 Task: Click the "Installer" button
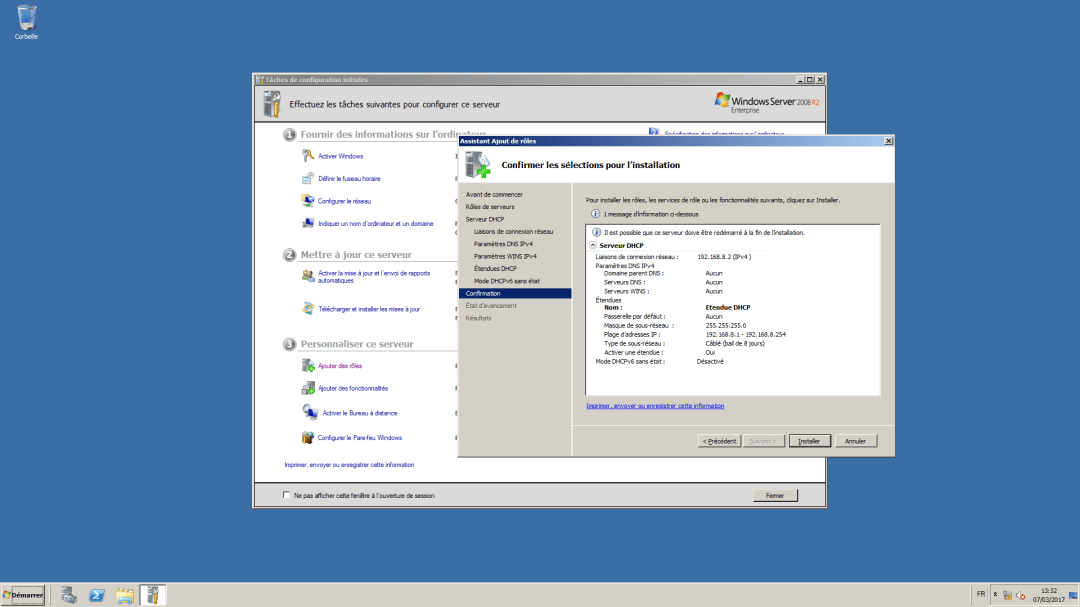click(x=809, y=440)
